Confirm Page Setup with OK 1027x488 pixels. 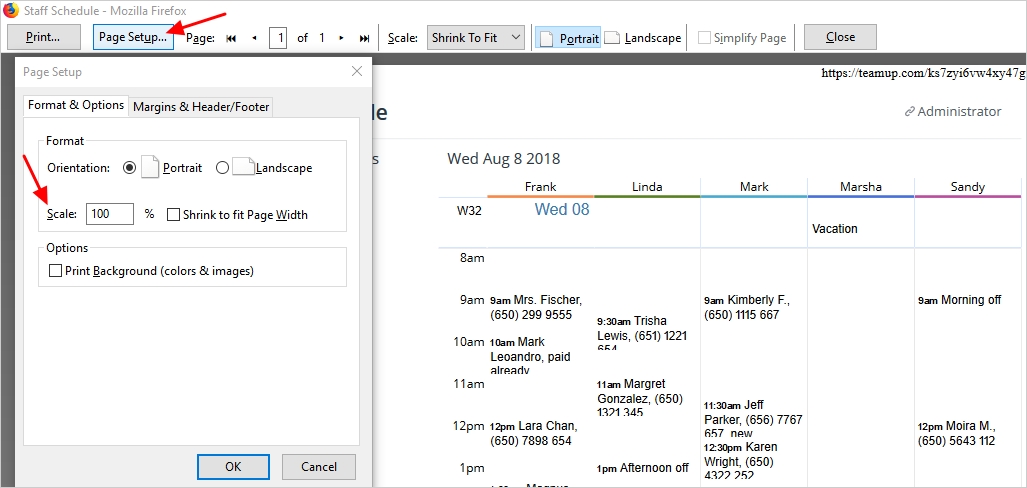tap(233, 467)
